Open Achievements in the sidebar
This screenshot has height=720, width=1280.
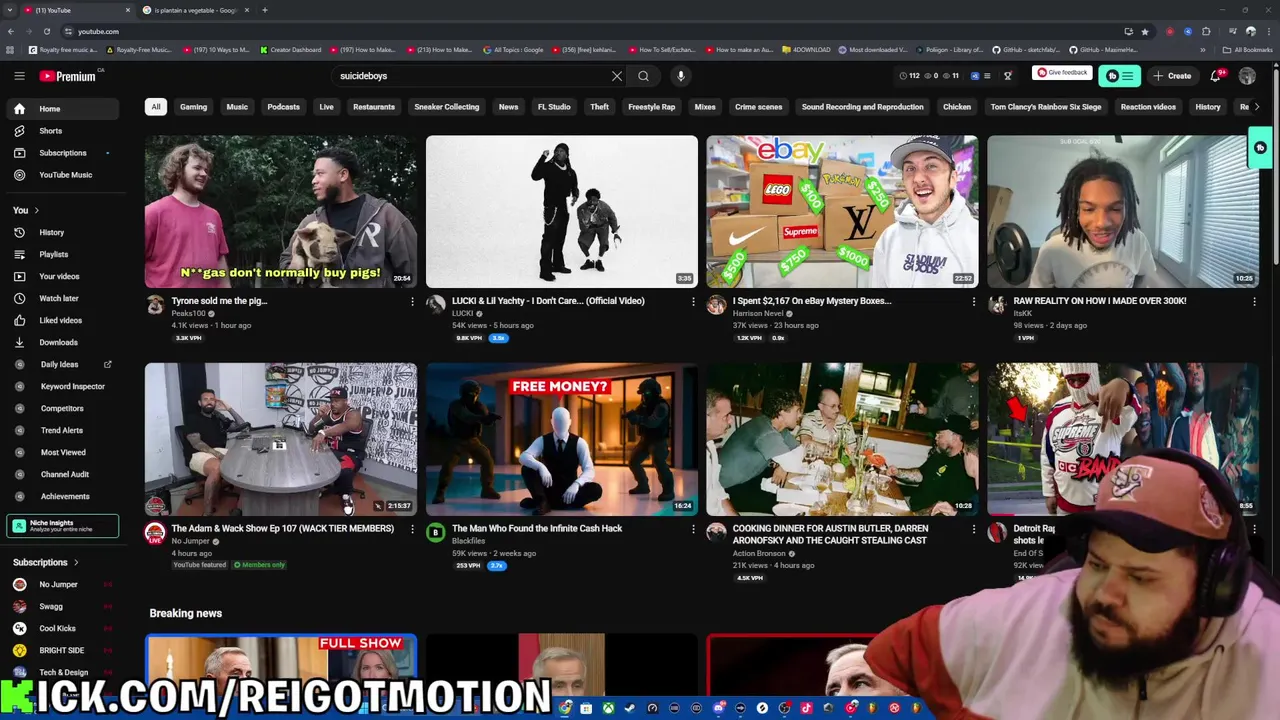point(62,497)
